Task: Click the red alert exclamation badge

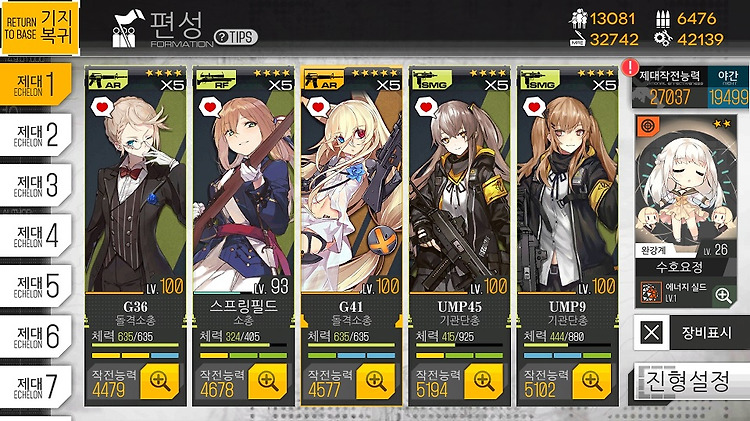Action: click(630, 67)
